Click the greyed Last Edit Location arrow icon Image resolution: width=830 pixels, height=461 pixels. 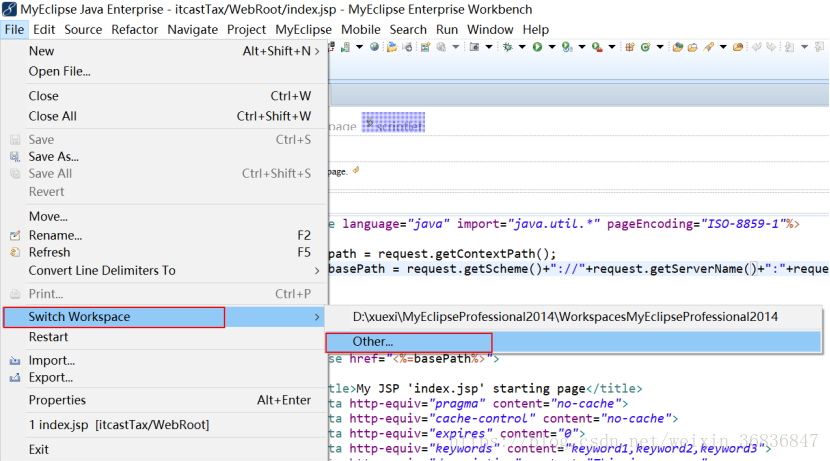click(x=757, y=47)
